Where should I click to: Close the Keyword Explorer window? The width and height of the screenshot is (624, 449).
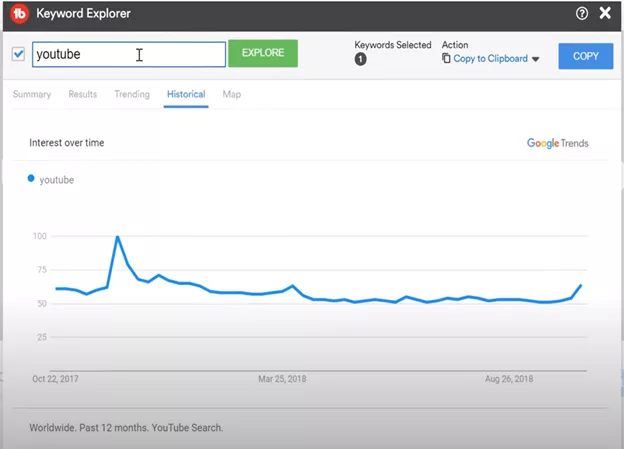605,13
